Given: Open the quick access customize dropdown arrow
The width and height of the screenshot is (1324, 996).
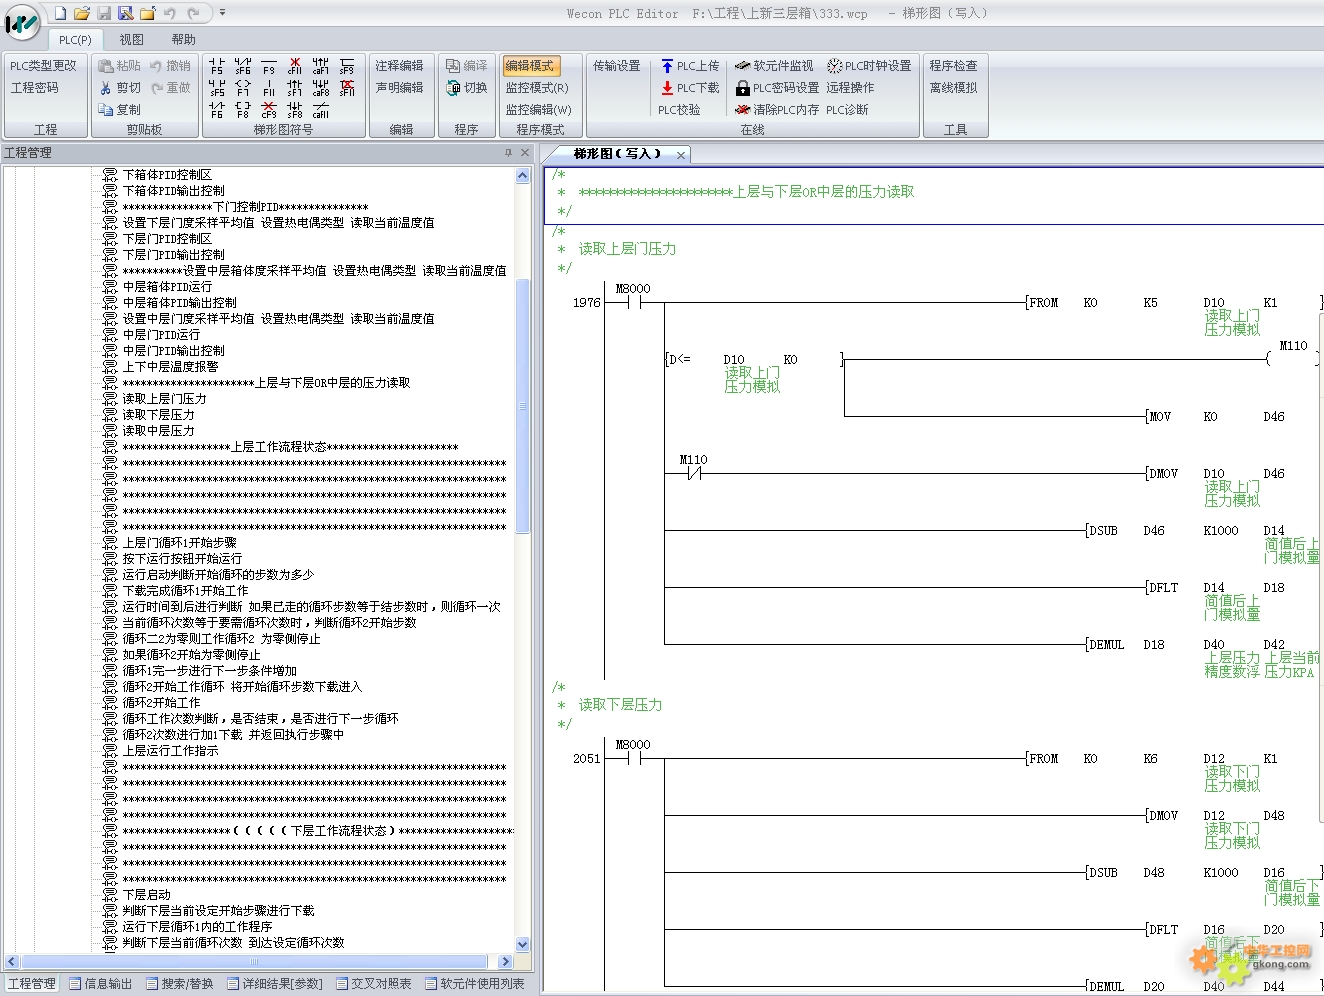Looking at the screenshot, I should click(222, 13).
